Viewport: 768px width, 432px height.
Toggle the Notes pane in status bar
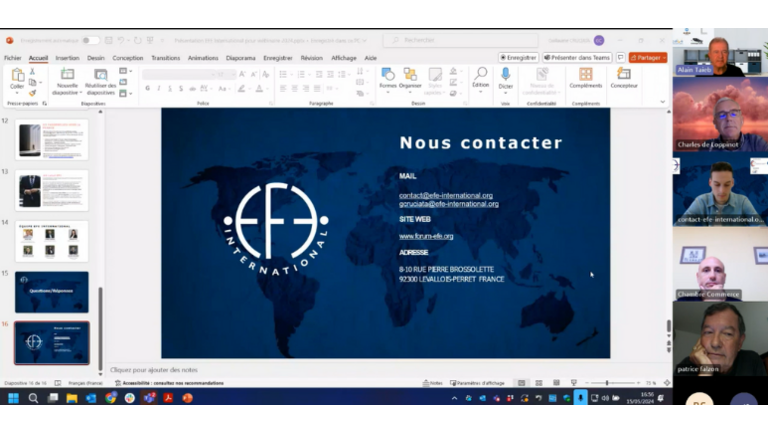(432, 383)
